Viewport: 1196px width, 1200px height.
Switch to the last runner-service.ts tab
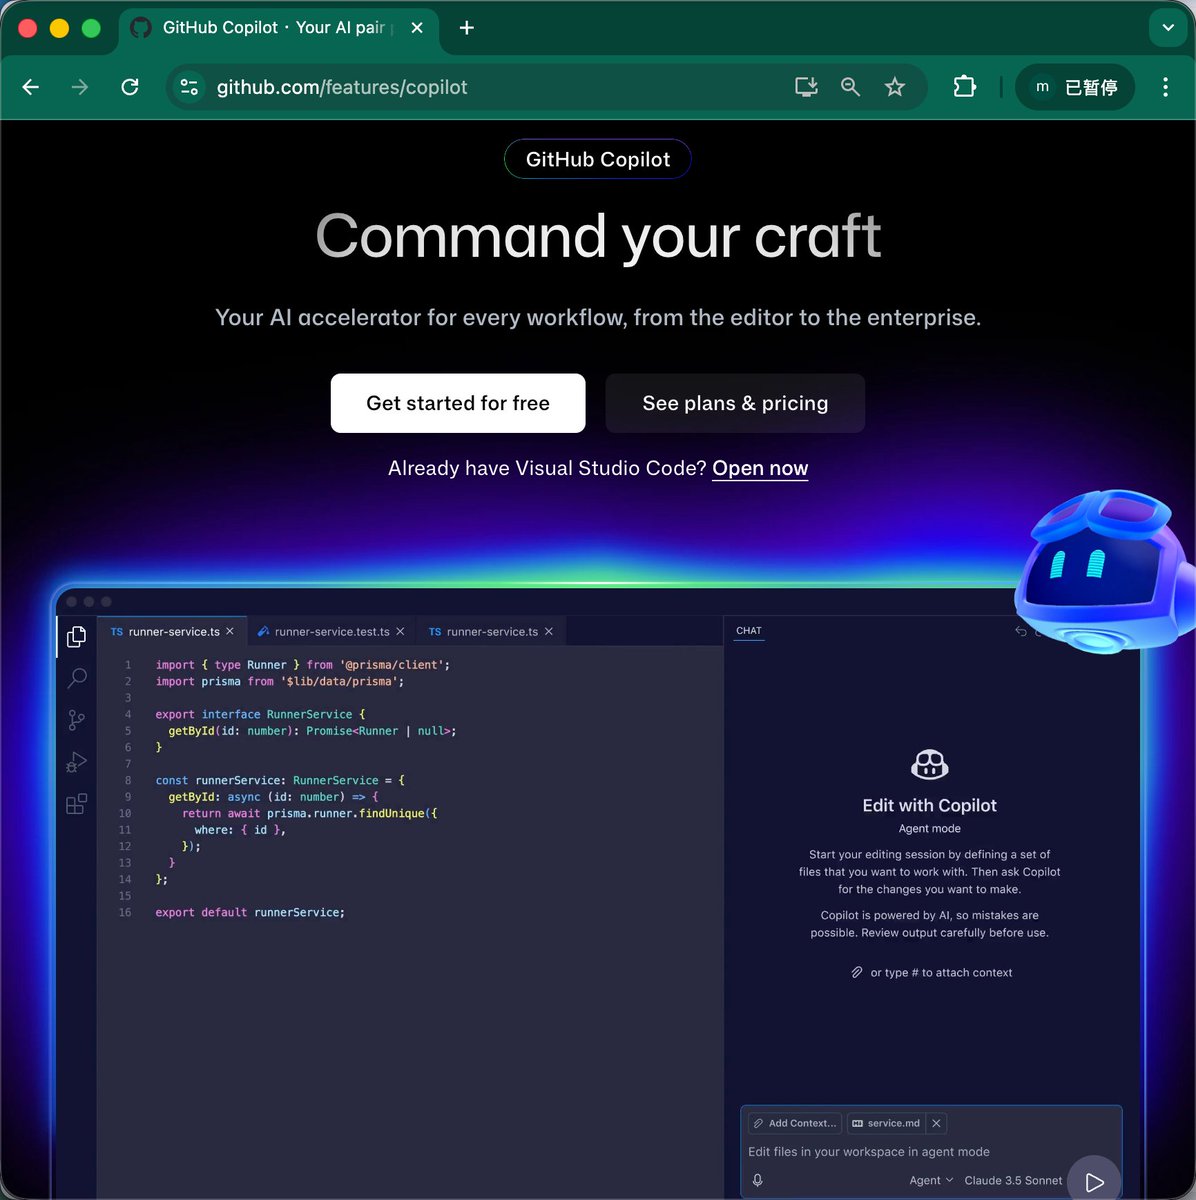491,631
